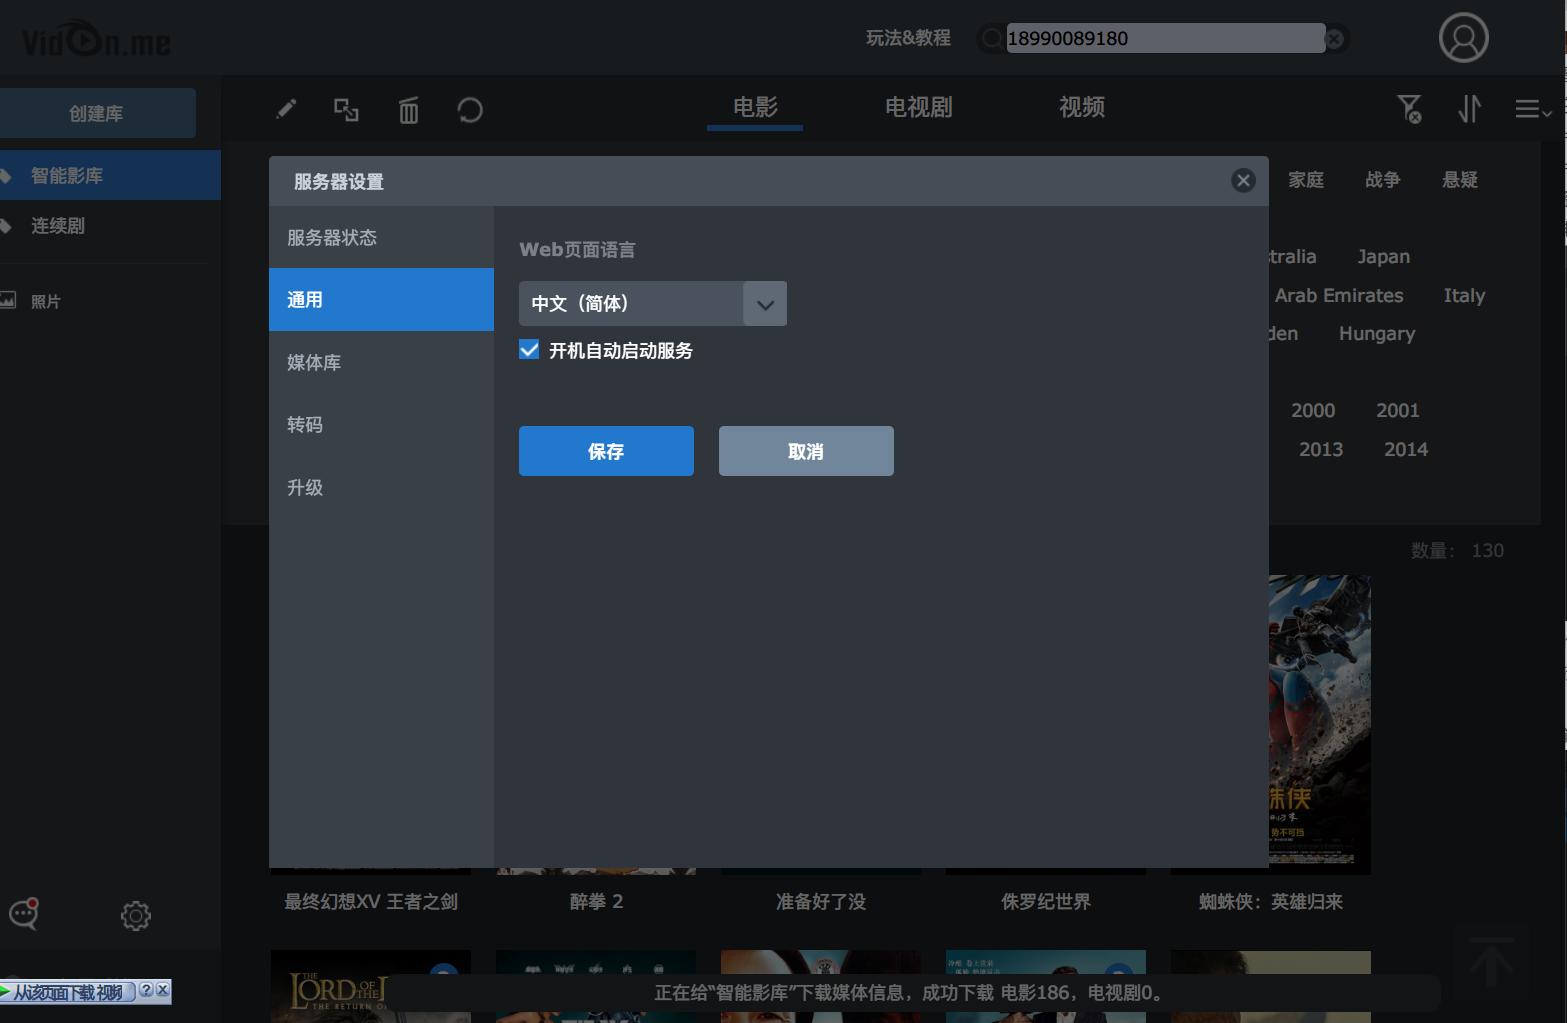Switch to the 视频 tab
This screenshot has height=1023, width=1567.
(x=1081, y=107)
